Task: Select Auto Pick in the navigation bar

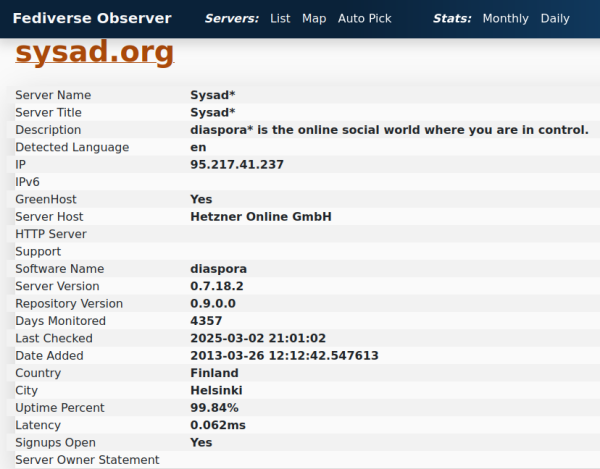Action: (x=364, y=18)
